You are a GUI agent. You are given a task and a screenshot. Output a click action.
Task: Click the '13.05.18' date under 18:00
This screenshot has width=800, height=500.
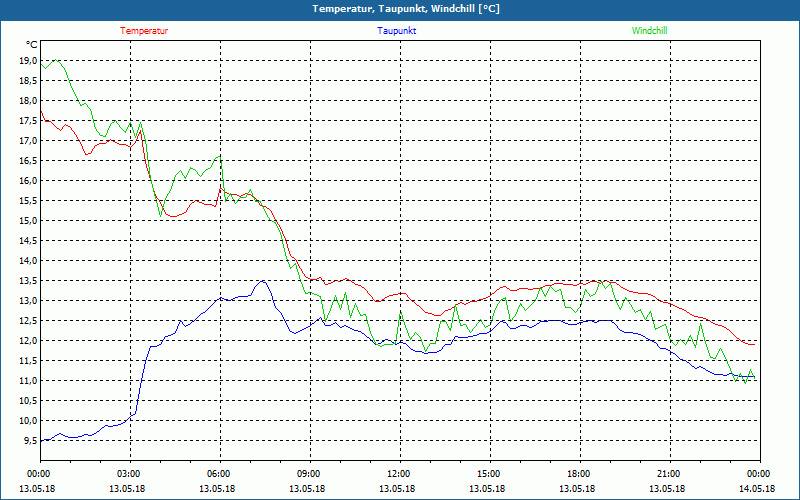coord(577,489)
